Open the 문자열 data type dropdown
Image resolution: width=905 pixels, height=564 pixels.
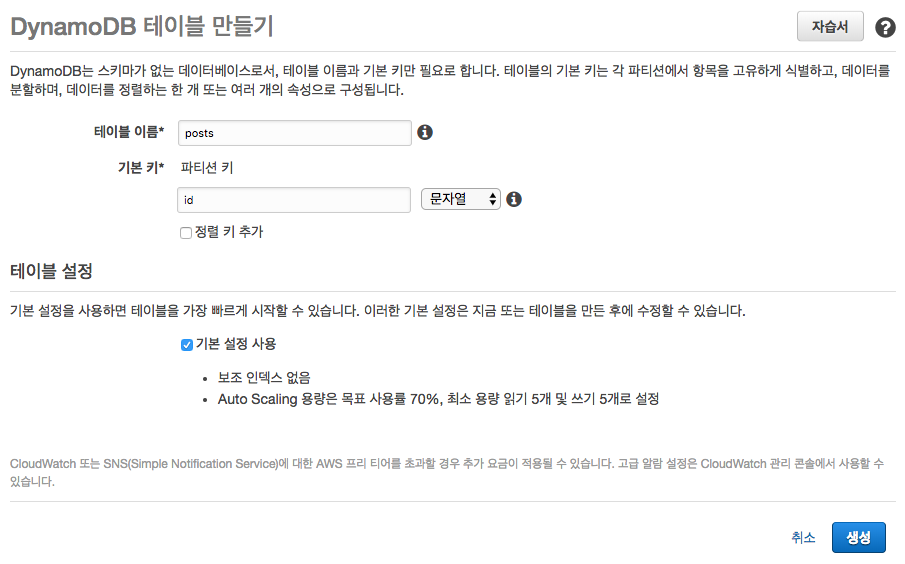(x=461, y=199)
